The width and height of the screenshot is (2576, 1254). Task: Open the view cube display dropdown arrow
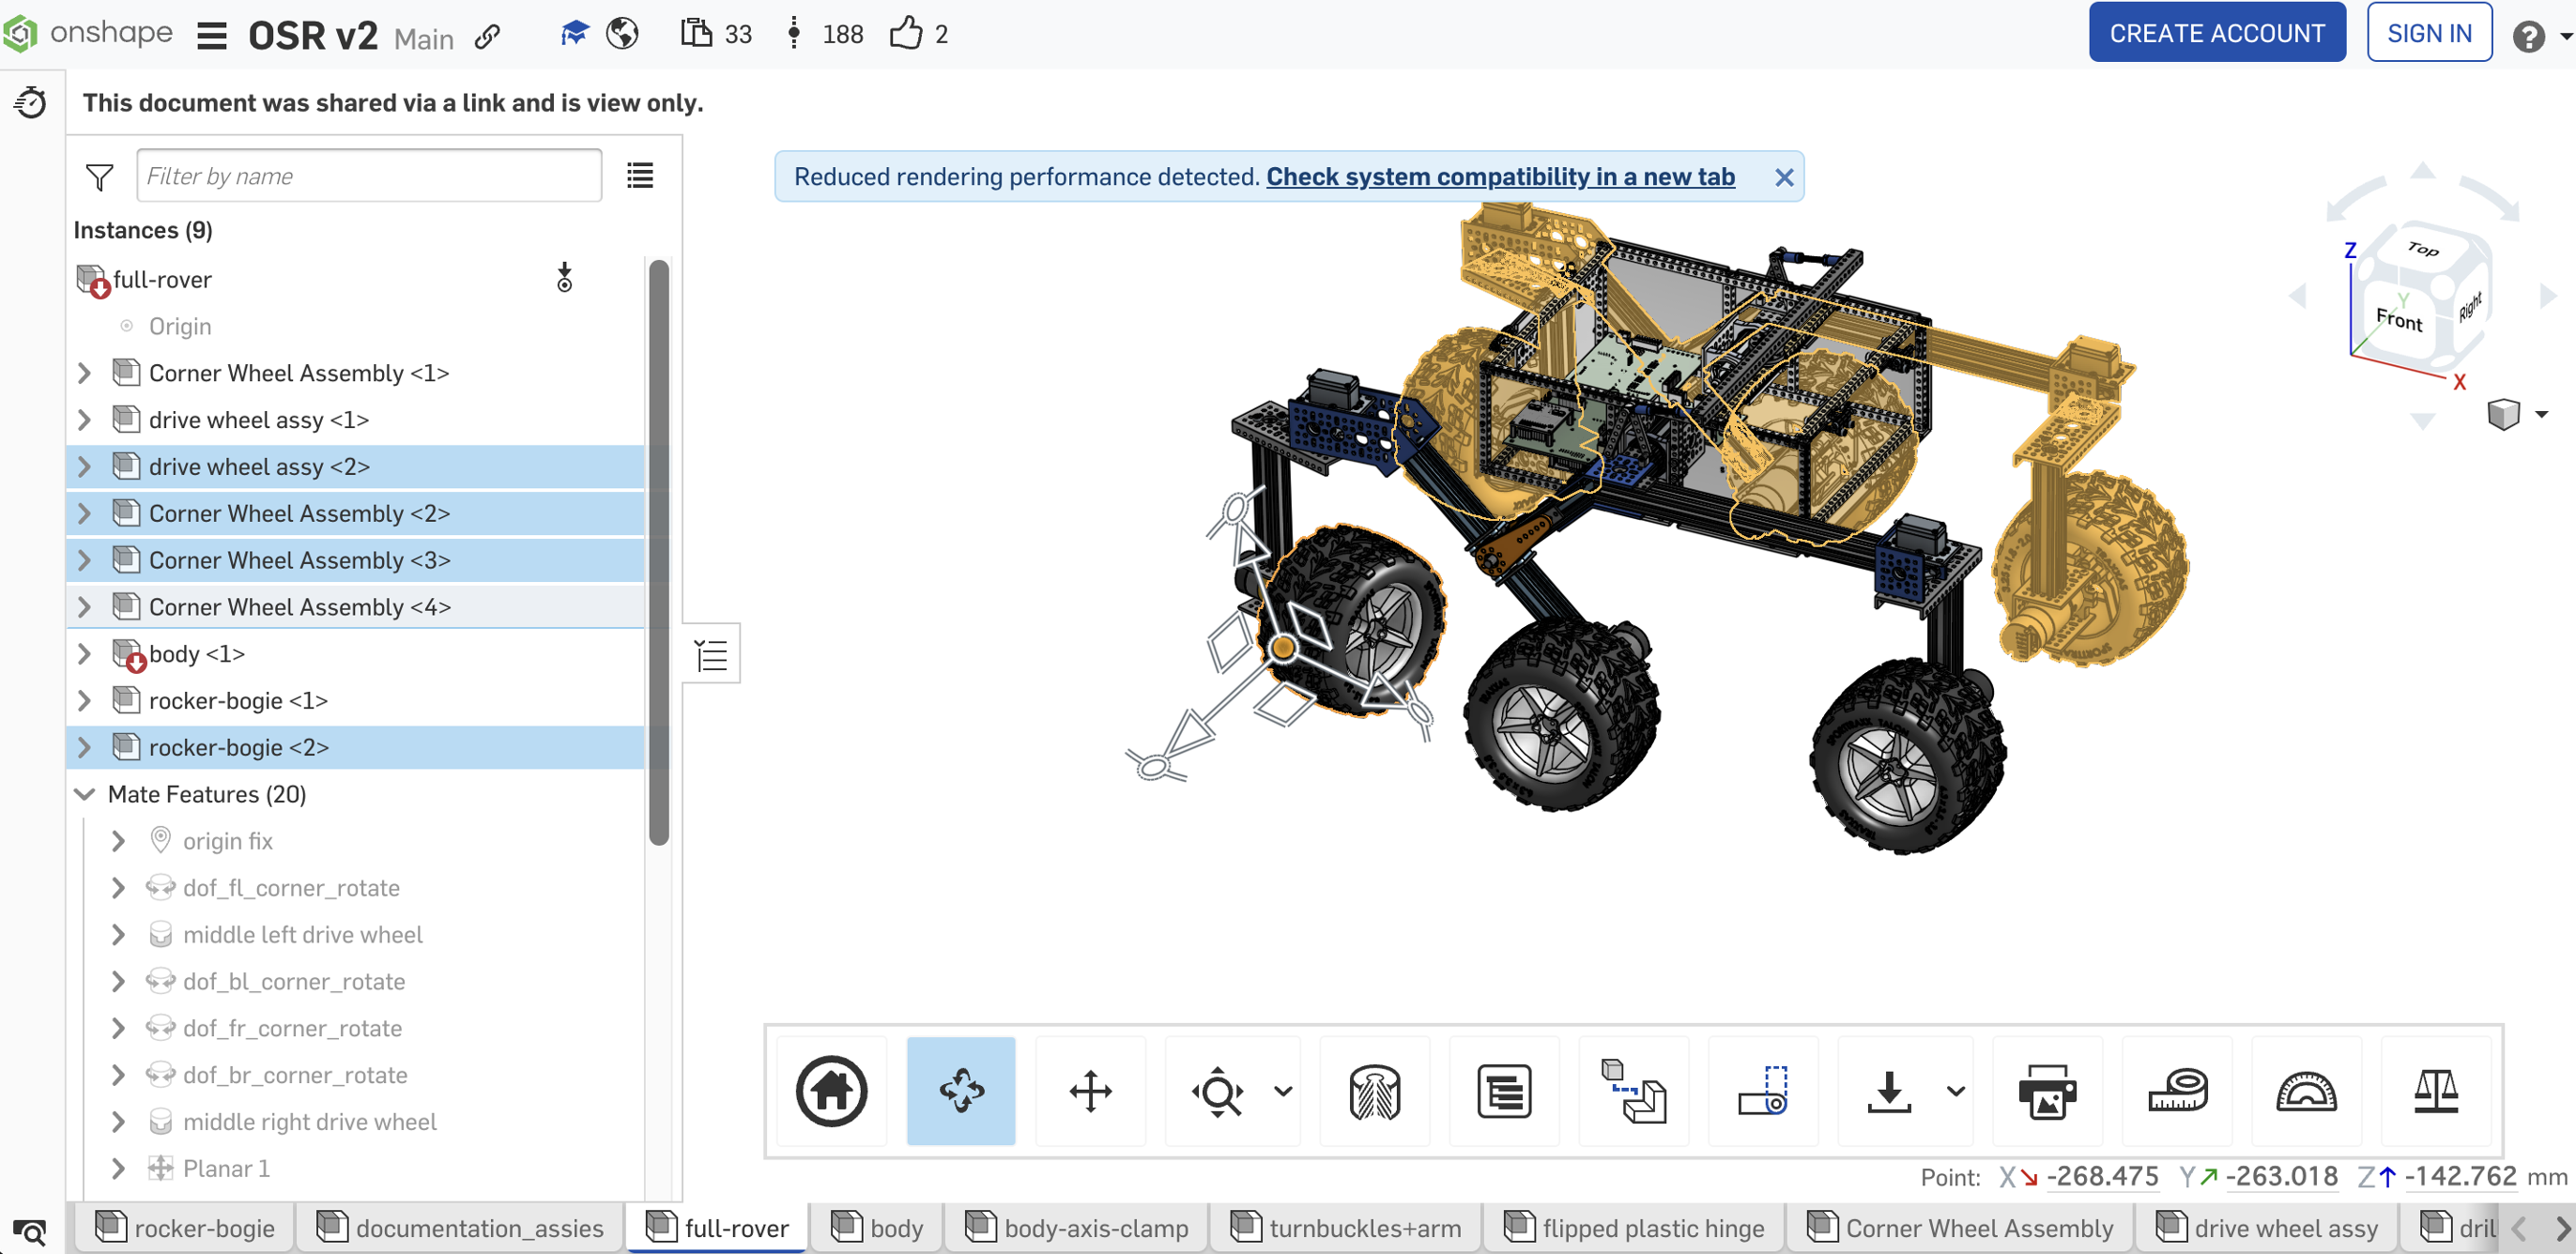2541,414
